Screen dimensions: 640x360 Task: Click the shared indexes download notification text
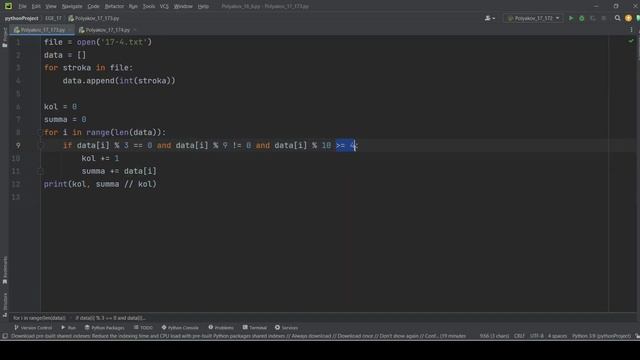click(x=238, y=336)
